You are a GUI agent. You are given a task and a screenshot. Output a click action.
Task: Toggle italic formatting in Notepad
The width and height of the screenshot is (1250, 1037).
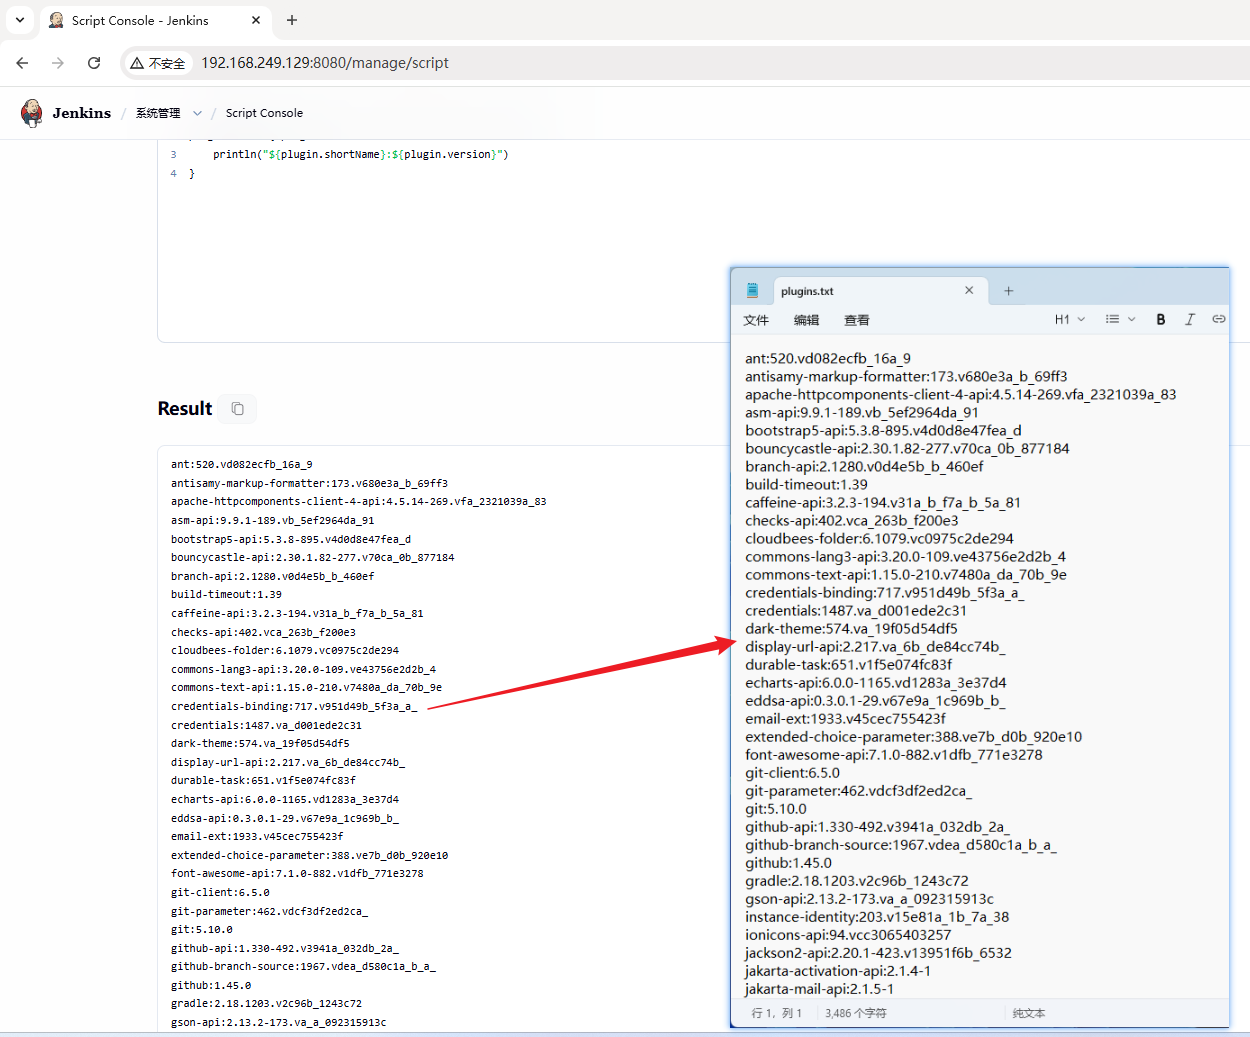(1190, 319)
